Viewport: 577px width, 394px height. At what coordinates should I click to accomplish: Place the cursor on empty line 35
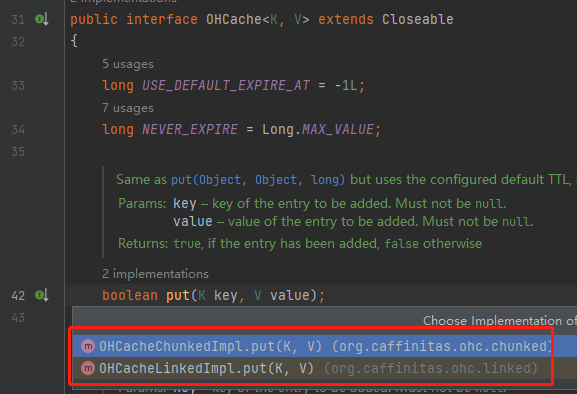pyautogui.click(x=320, y=152)
